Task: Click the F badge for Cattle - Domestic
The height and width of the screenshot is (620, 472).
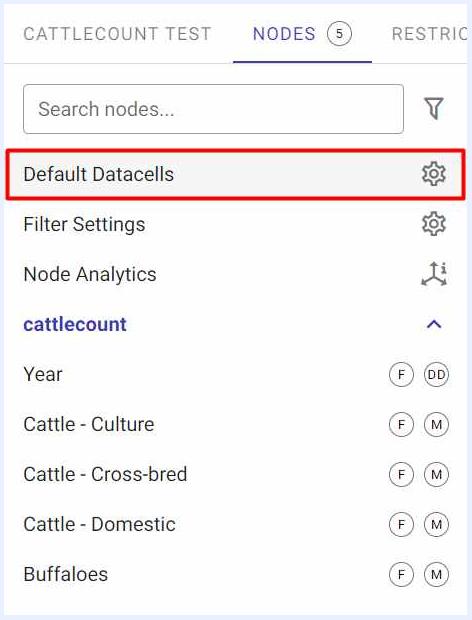Action: (401, 524)
